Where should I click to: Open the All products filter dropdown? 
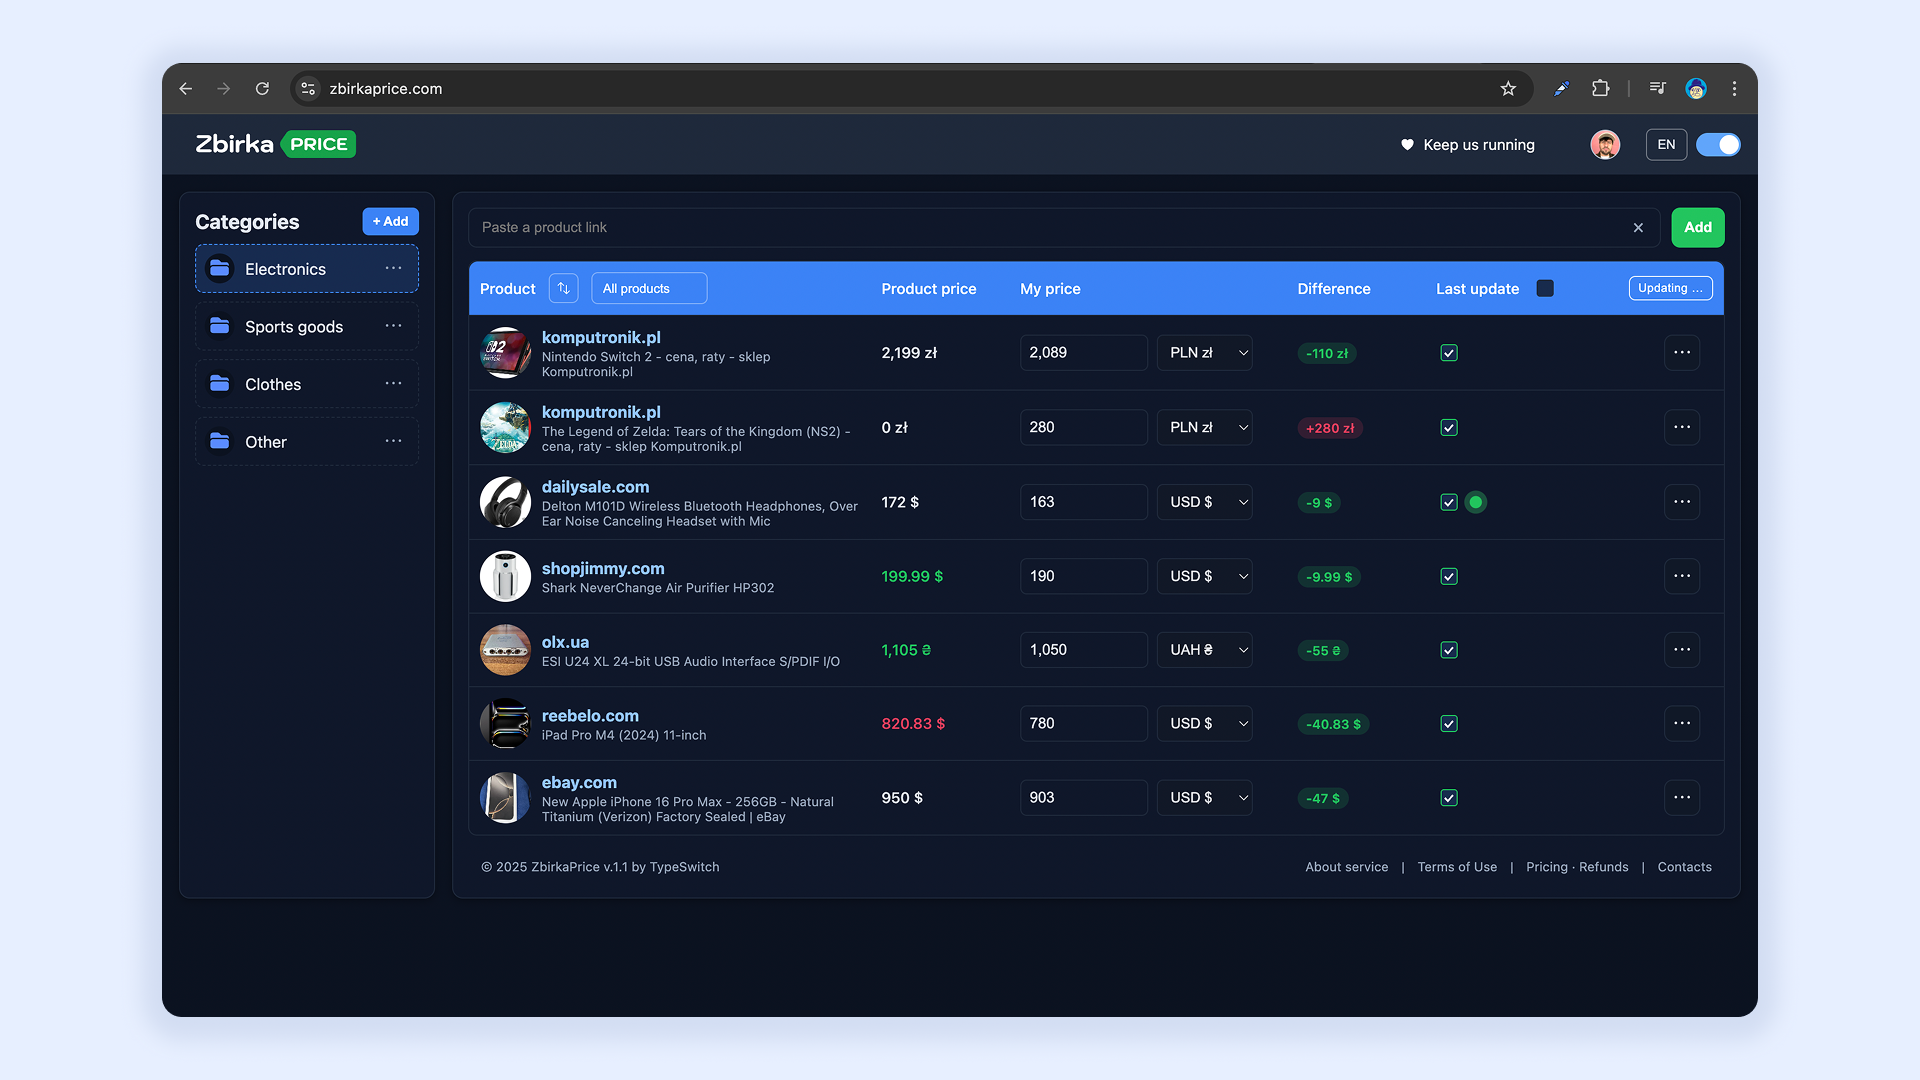(x=649, y=288)
